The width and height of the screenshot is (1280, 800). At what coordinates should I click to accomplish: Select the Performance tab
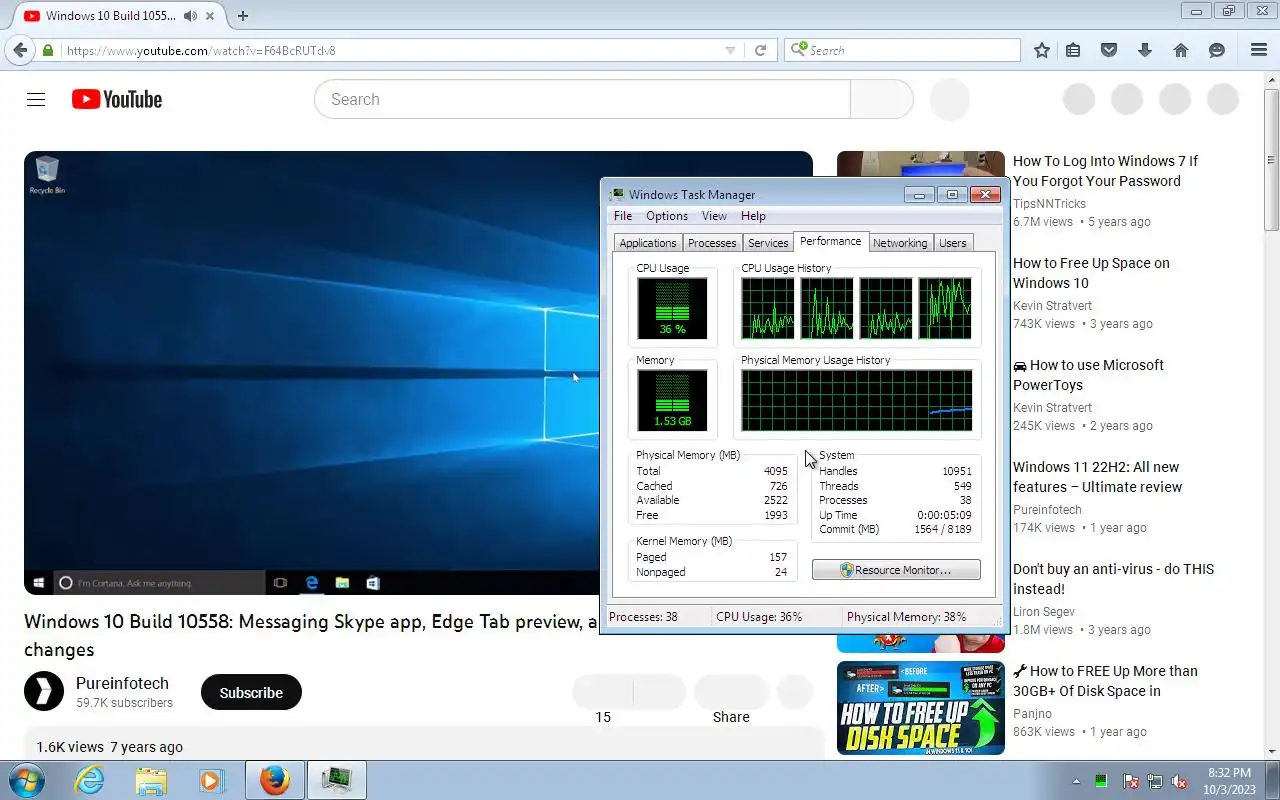coord(831,241)
